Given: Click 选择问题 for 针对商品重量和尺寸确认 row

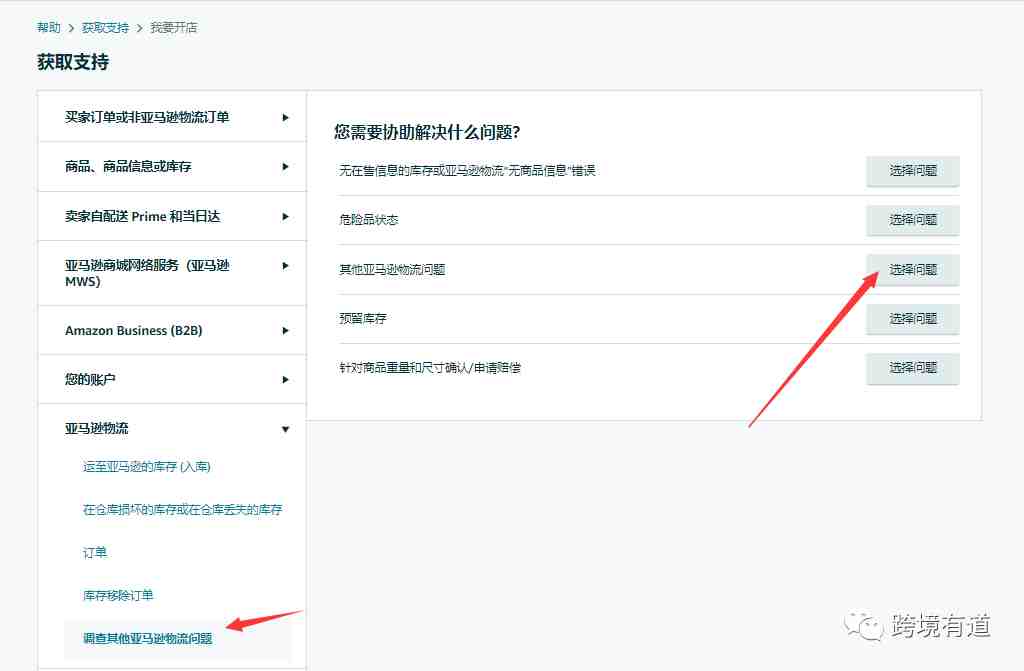Looking at the screenshot, I should (913, 368).
